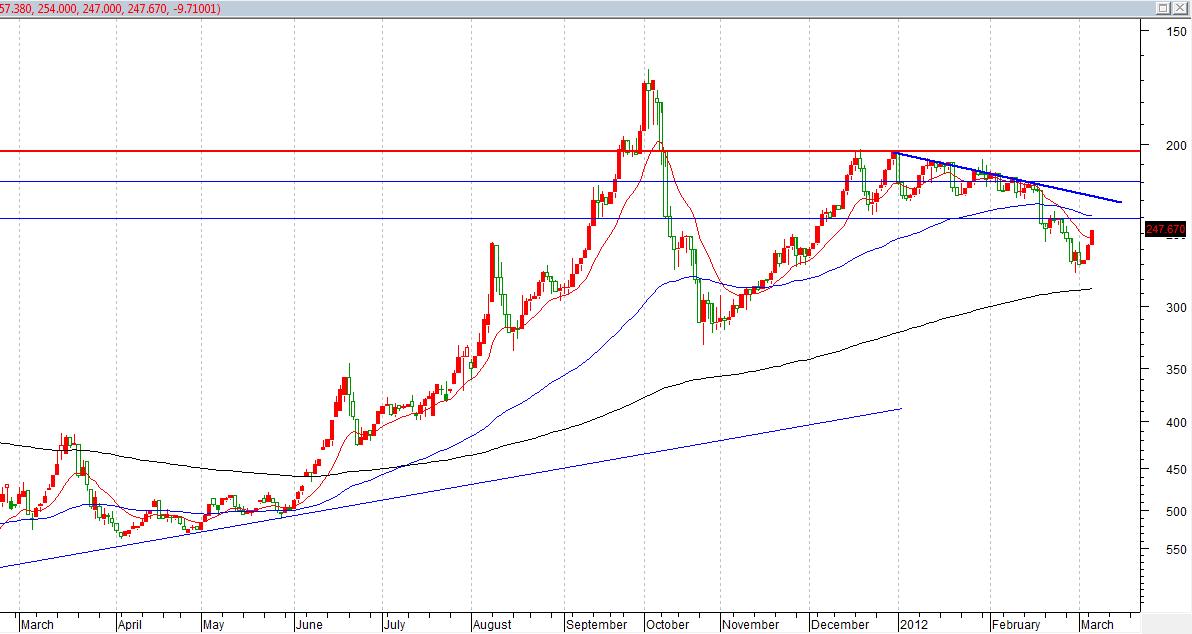
Task: Click the October date axis label
Action: click(x=667, y=625)
